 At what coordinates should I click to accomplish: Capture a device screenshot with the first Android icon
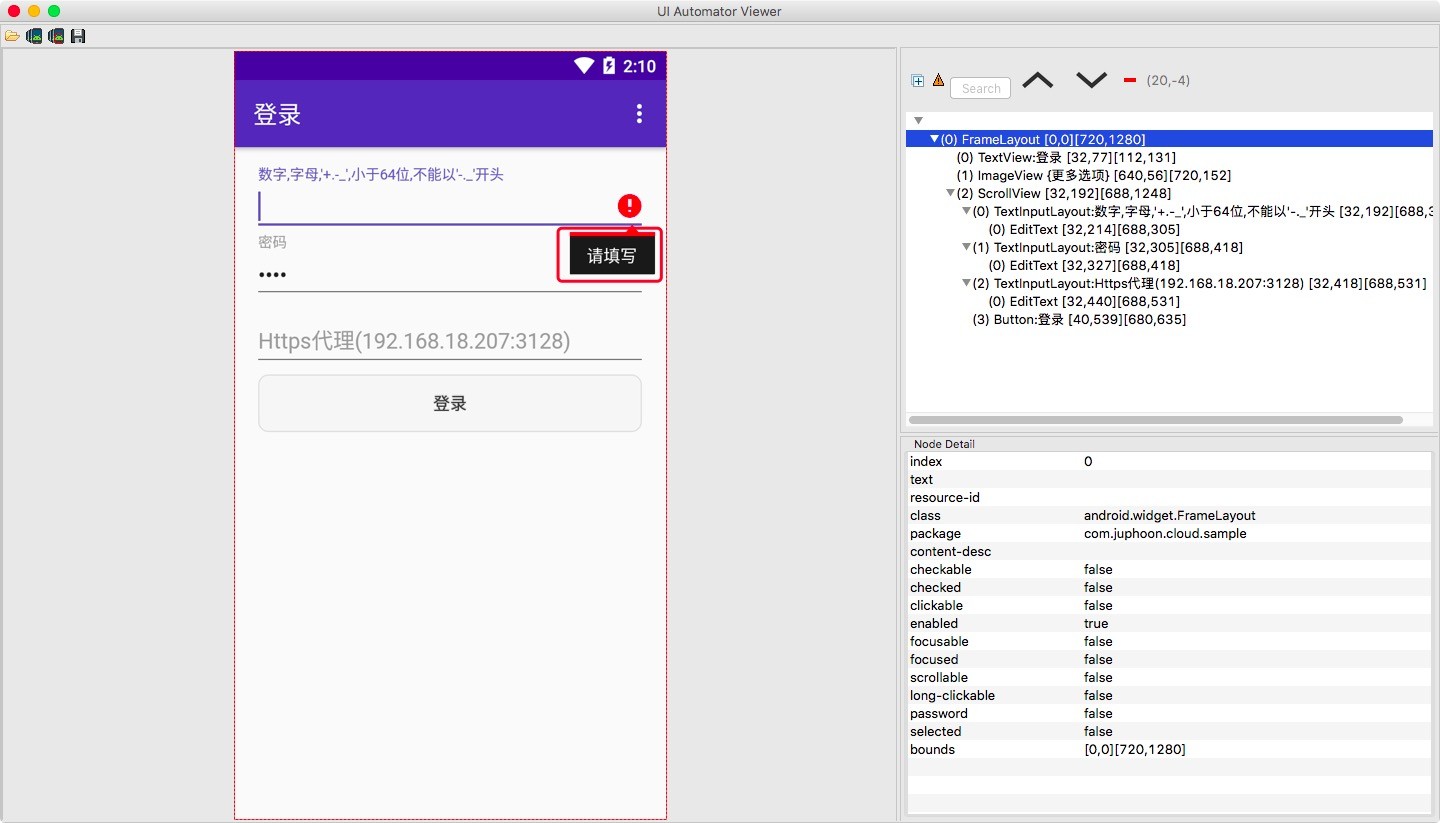(x=34, y=36)
